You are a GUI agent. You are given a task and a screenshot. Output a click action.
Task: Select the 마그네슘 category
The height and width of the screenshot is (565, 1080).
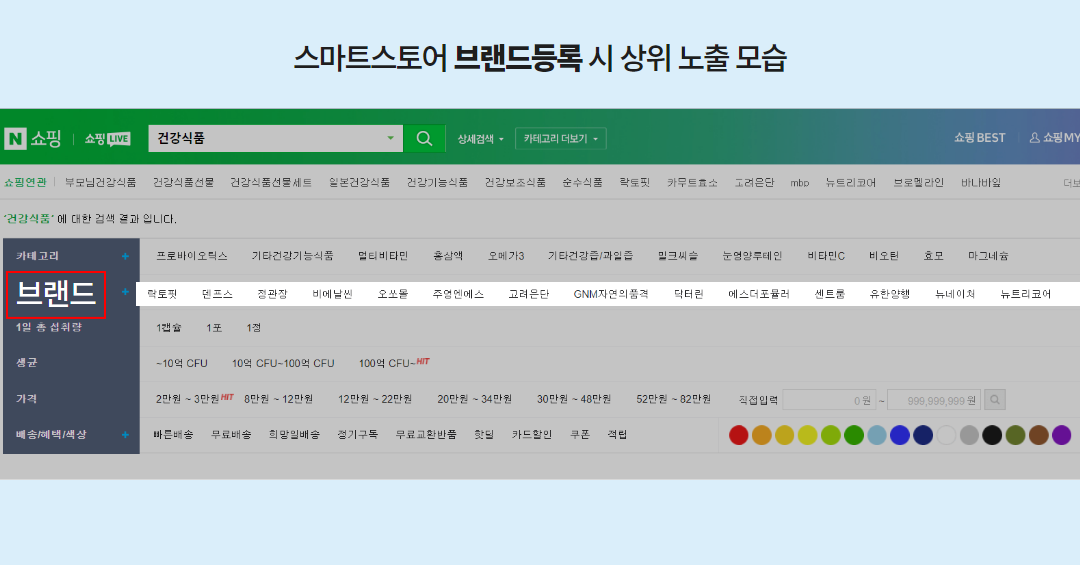(988, 256)
